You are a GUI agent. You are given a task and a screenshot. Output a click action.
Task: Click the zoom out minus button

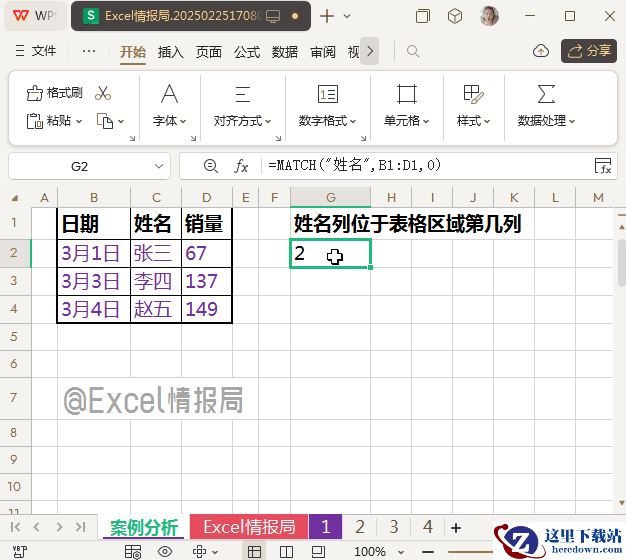coord(428,552)
